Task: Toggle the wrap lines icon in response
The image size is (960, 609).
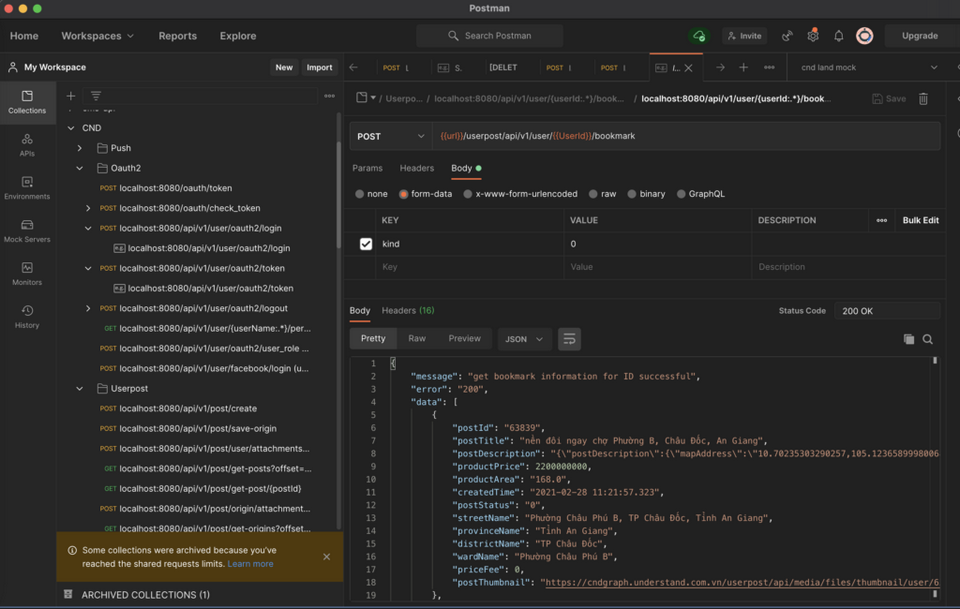Action: coord(569,339)
